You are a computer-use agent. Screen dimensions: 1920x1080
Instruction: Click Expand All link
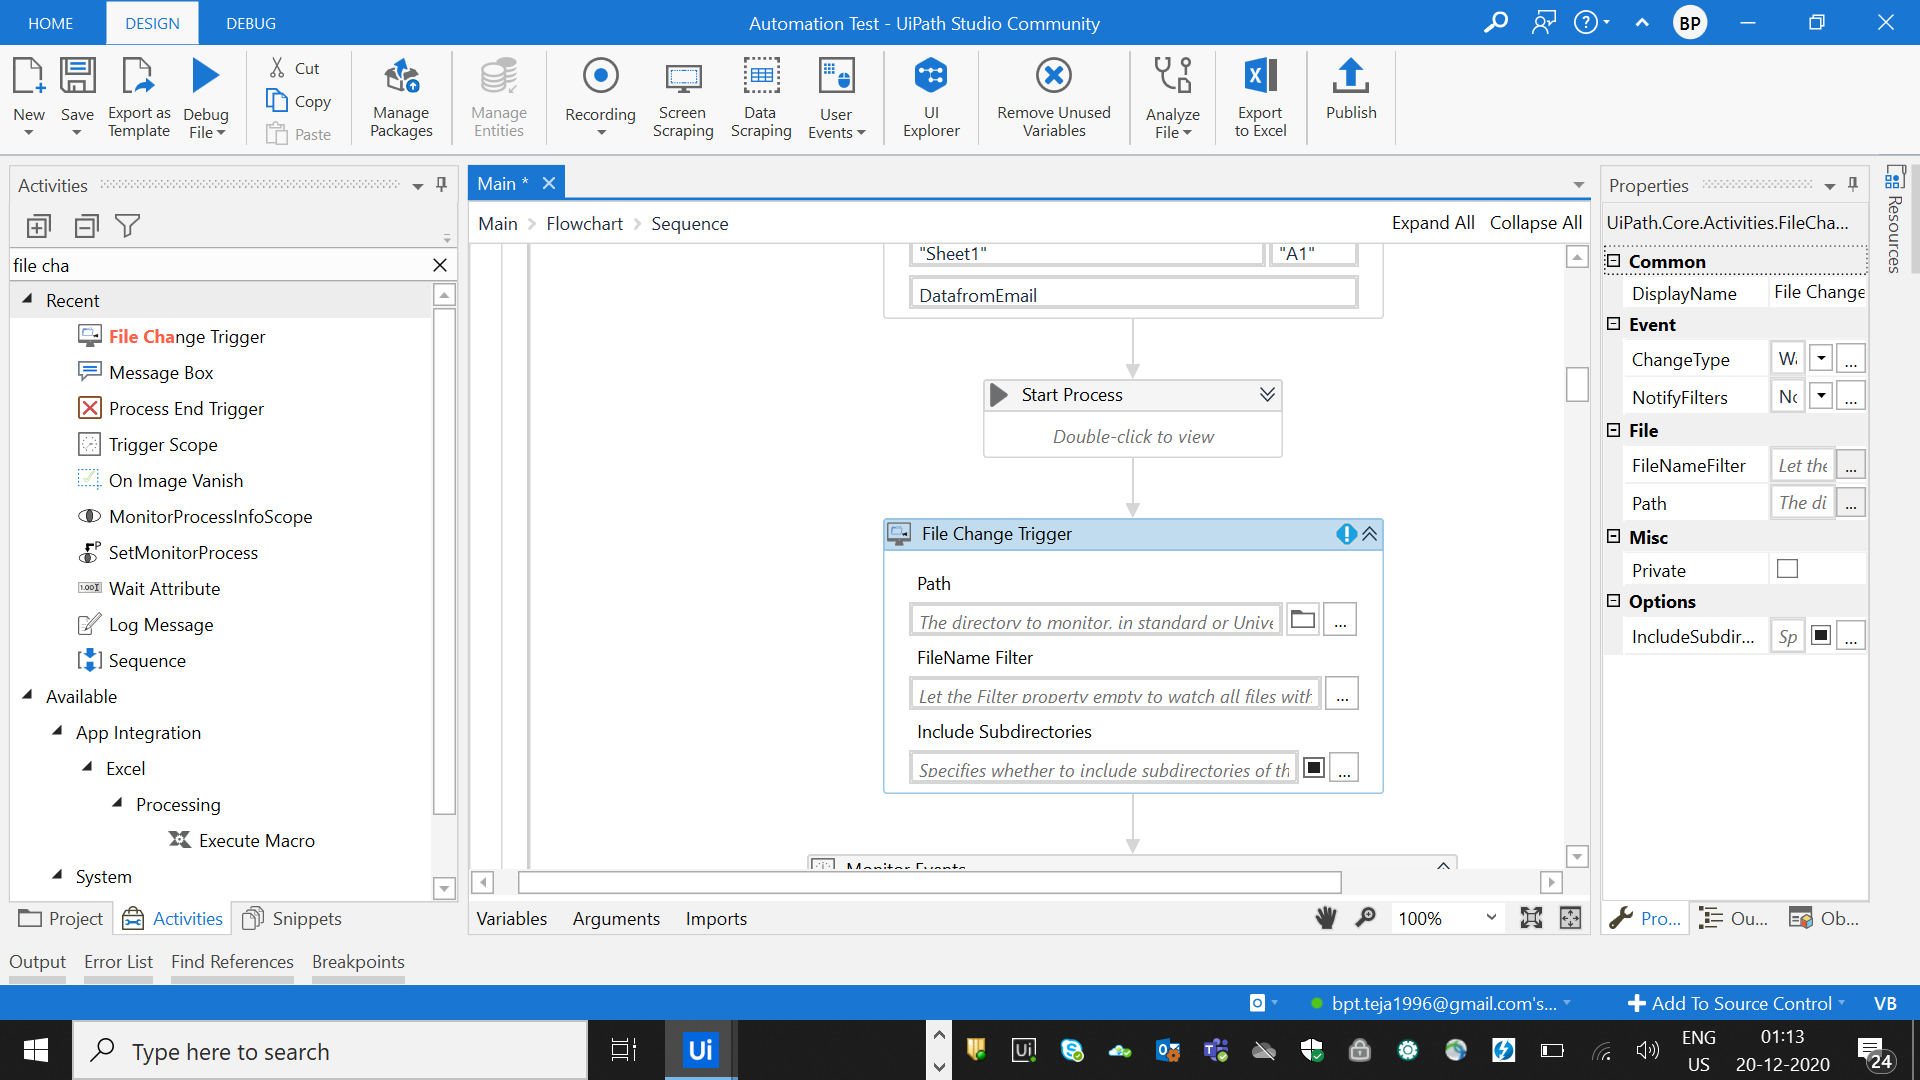coord(1433,223)
